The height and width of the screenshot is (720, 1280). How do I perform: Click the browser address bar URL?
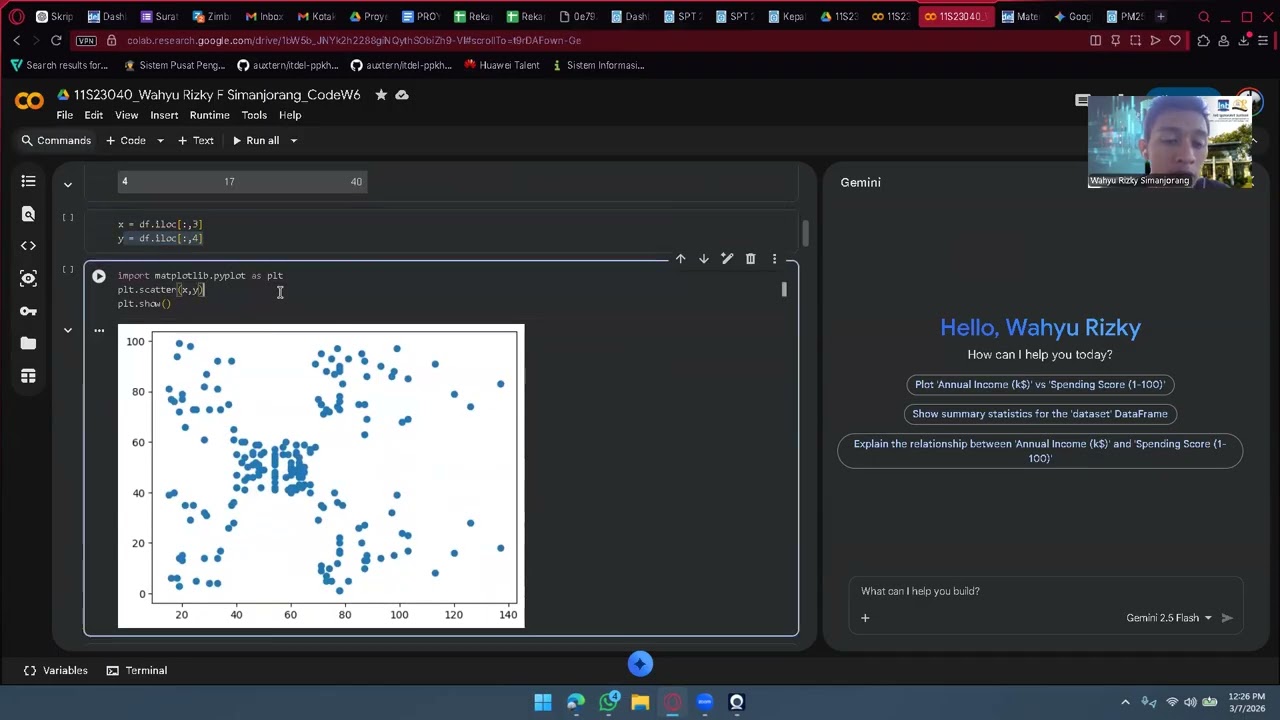(354, 41)
